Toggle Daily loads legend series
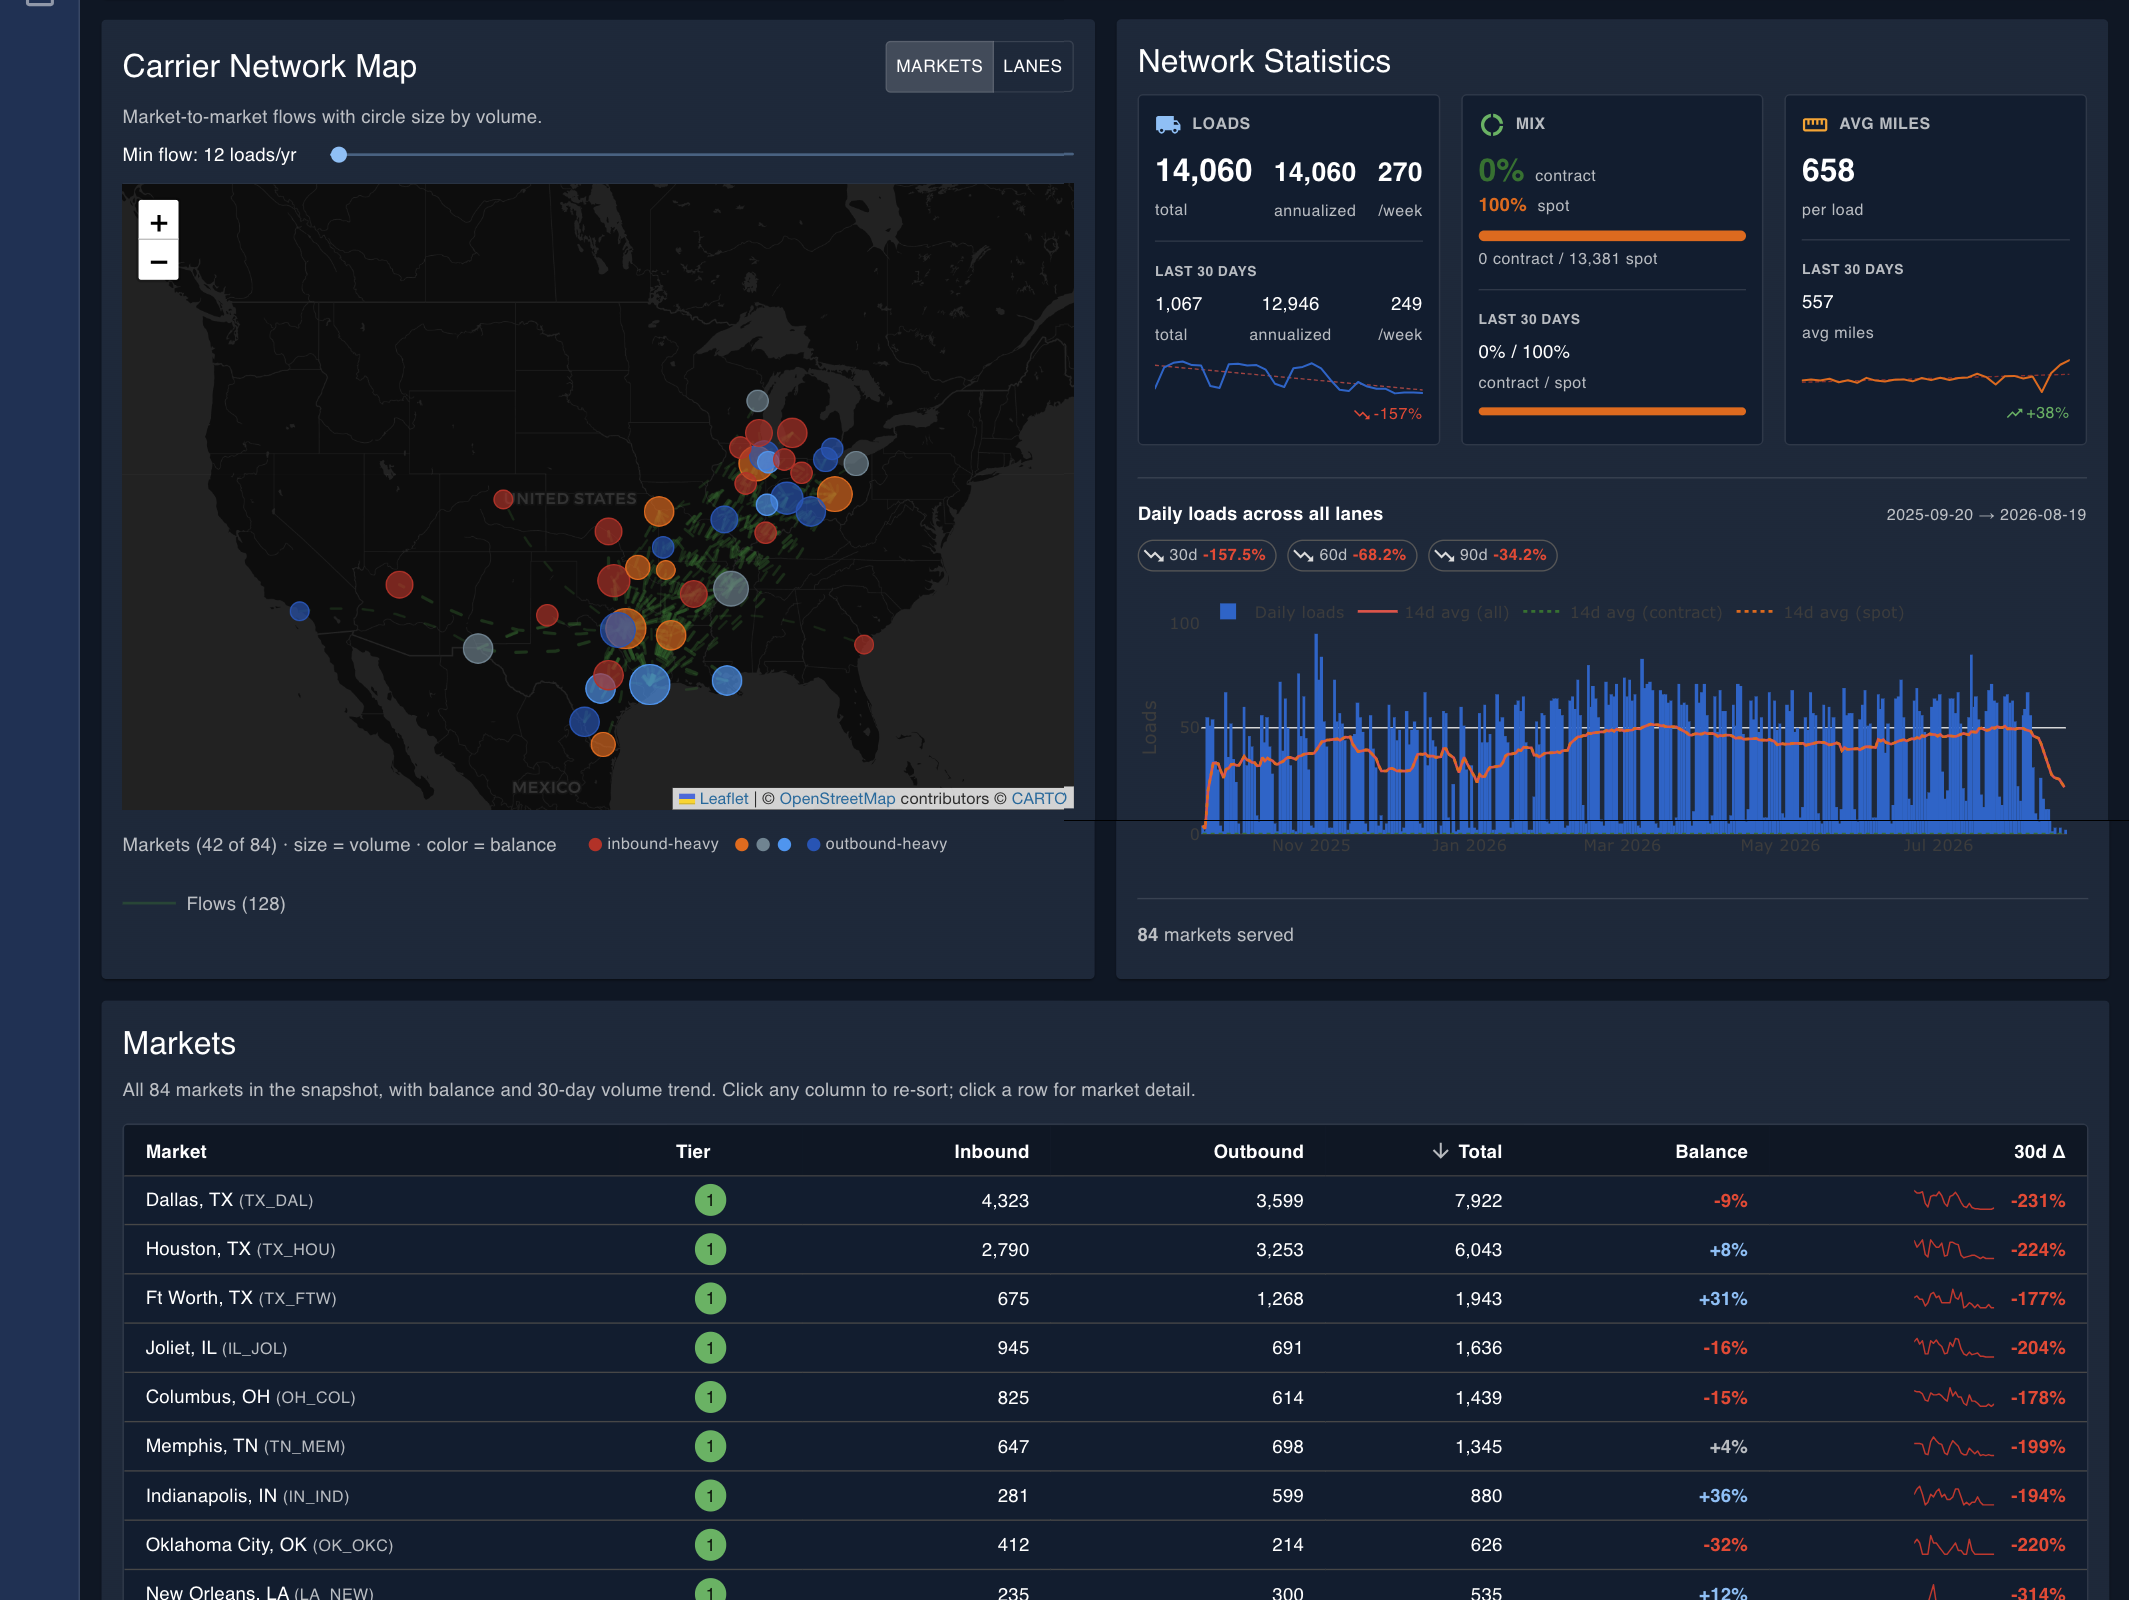This screenshot has height=1600, width=2129. coord(1282,612)
